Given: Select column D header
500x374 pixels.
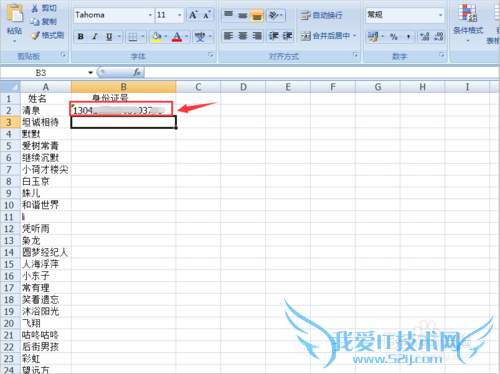Looking at the screenshot, I should click(243, 87).
